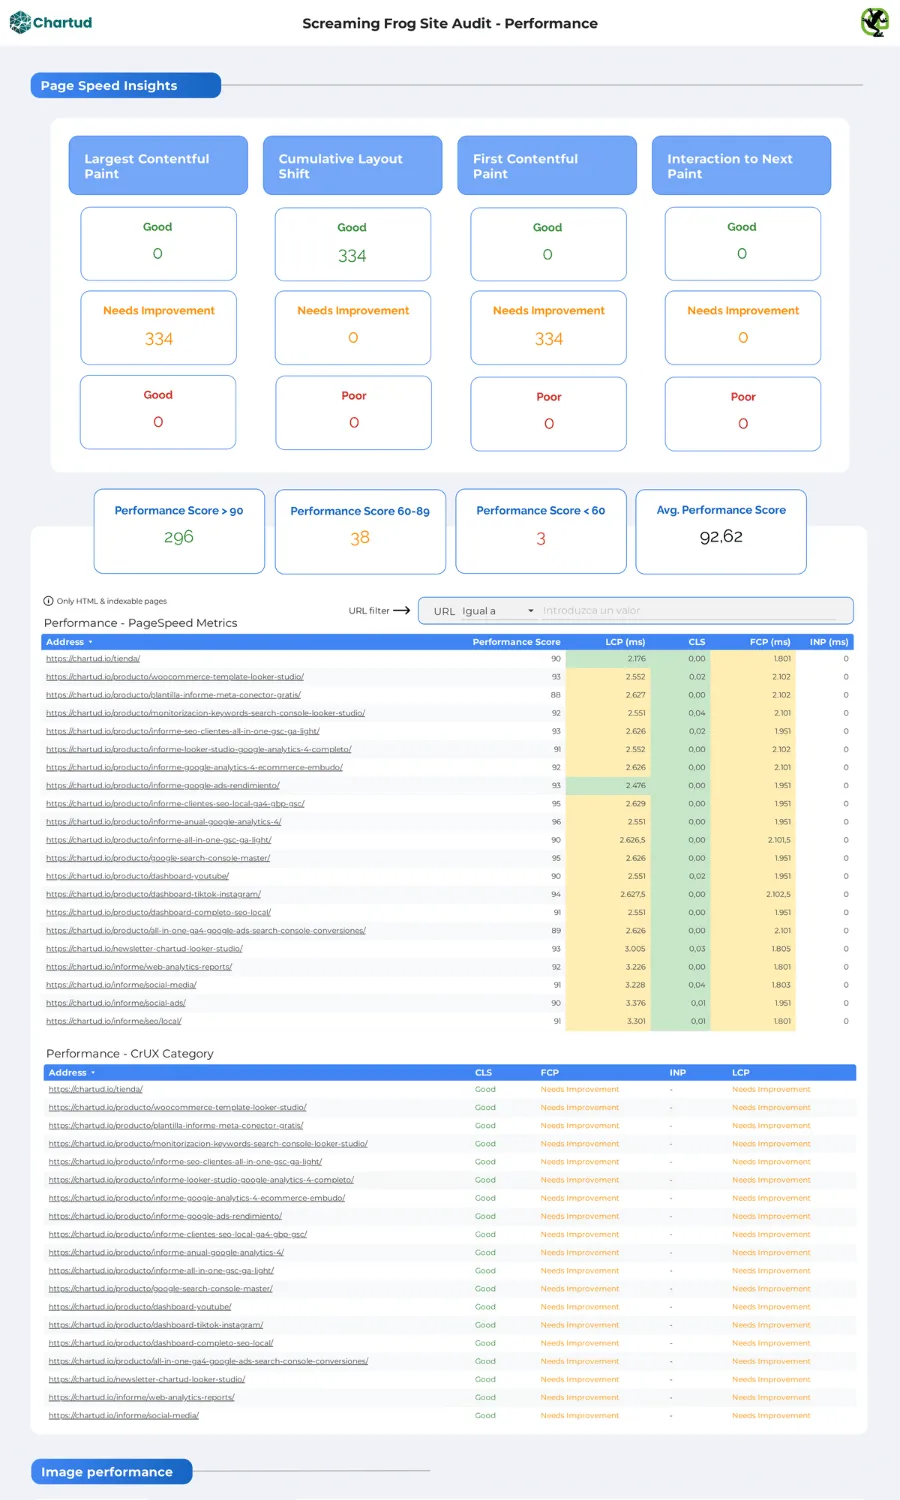Click the info icon beside "Only HTML & indexable pages"

pyautogui.click(x=48, y=601)
